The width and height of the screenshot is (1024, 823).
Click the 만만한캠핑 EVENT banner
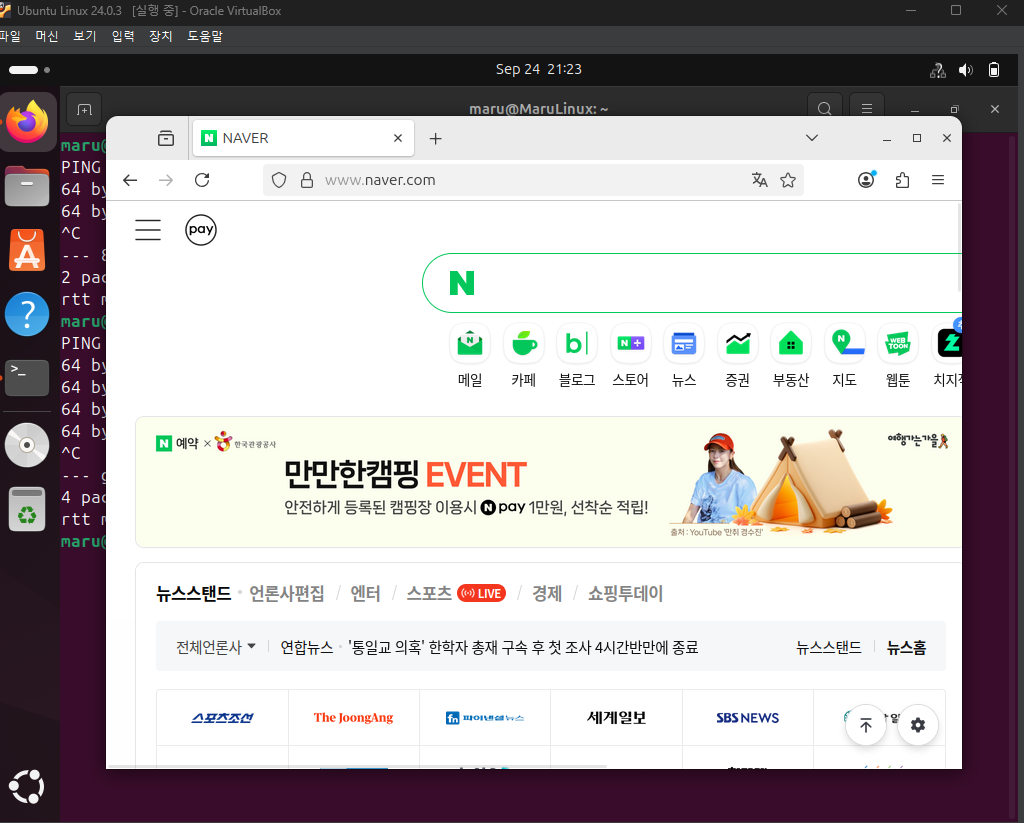549,482
